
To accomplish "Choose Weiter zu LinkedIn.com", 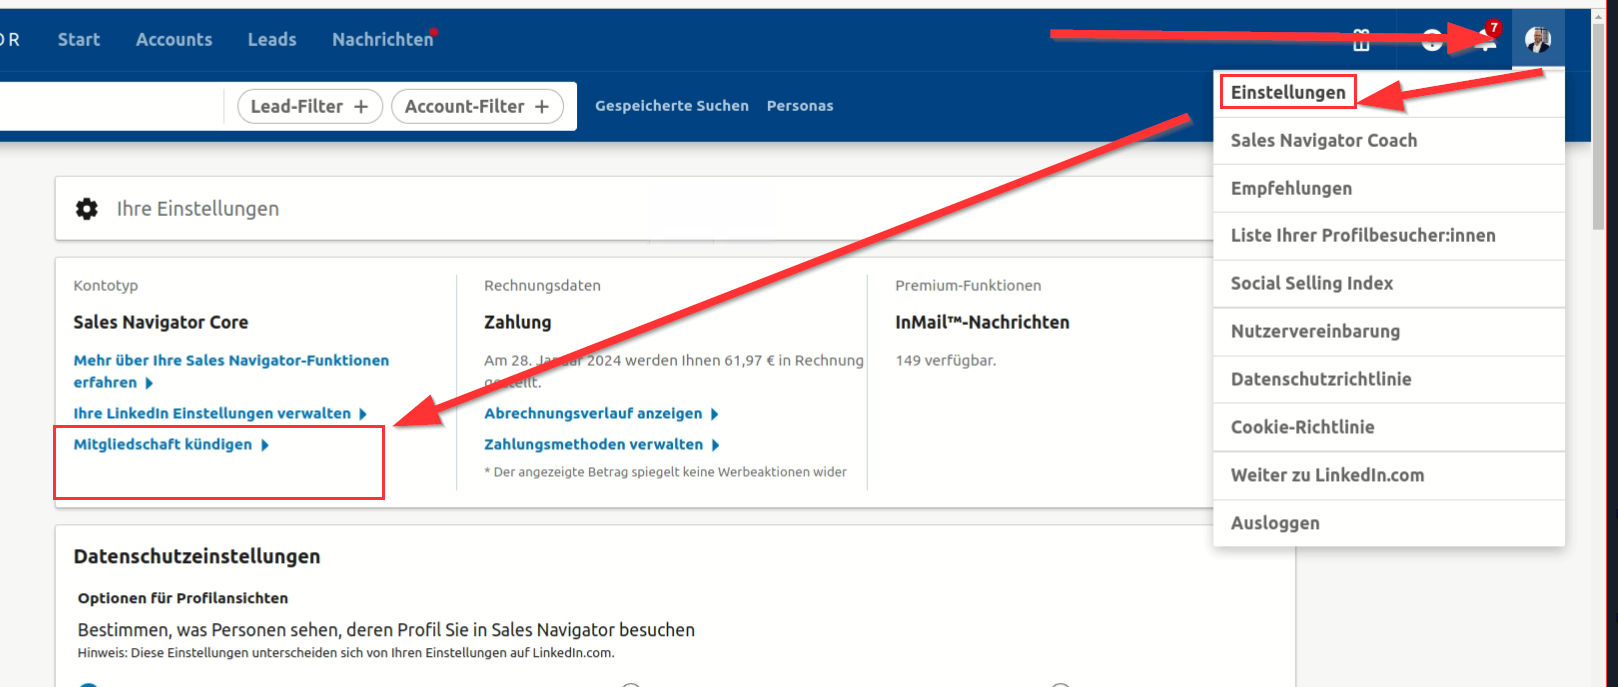I will coord(1389,476).
